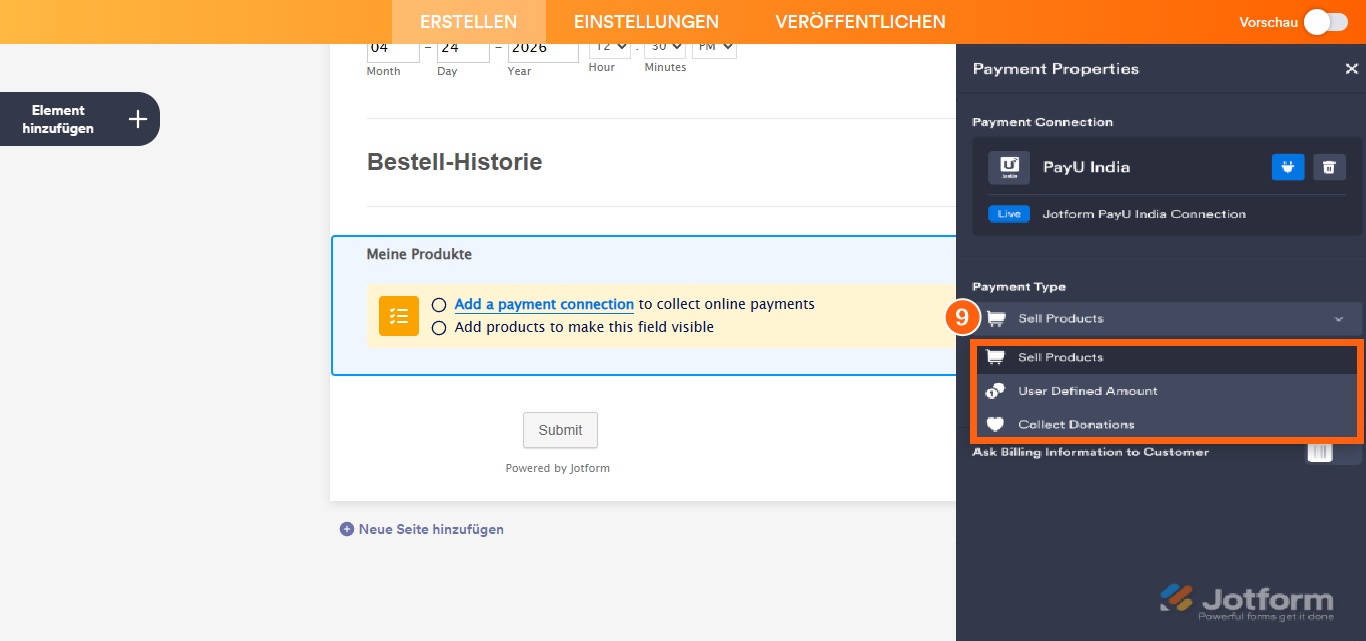
Task: Delete the PayU India connection via trash icon
Action: [1329, 167]
